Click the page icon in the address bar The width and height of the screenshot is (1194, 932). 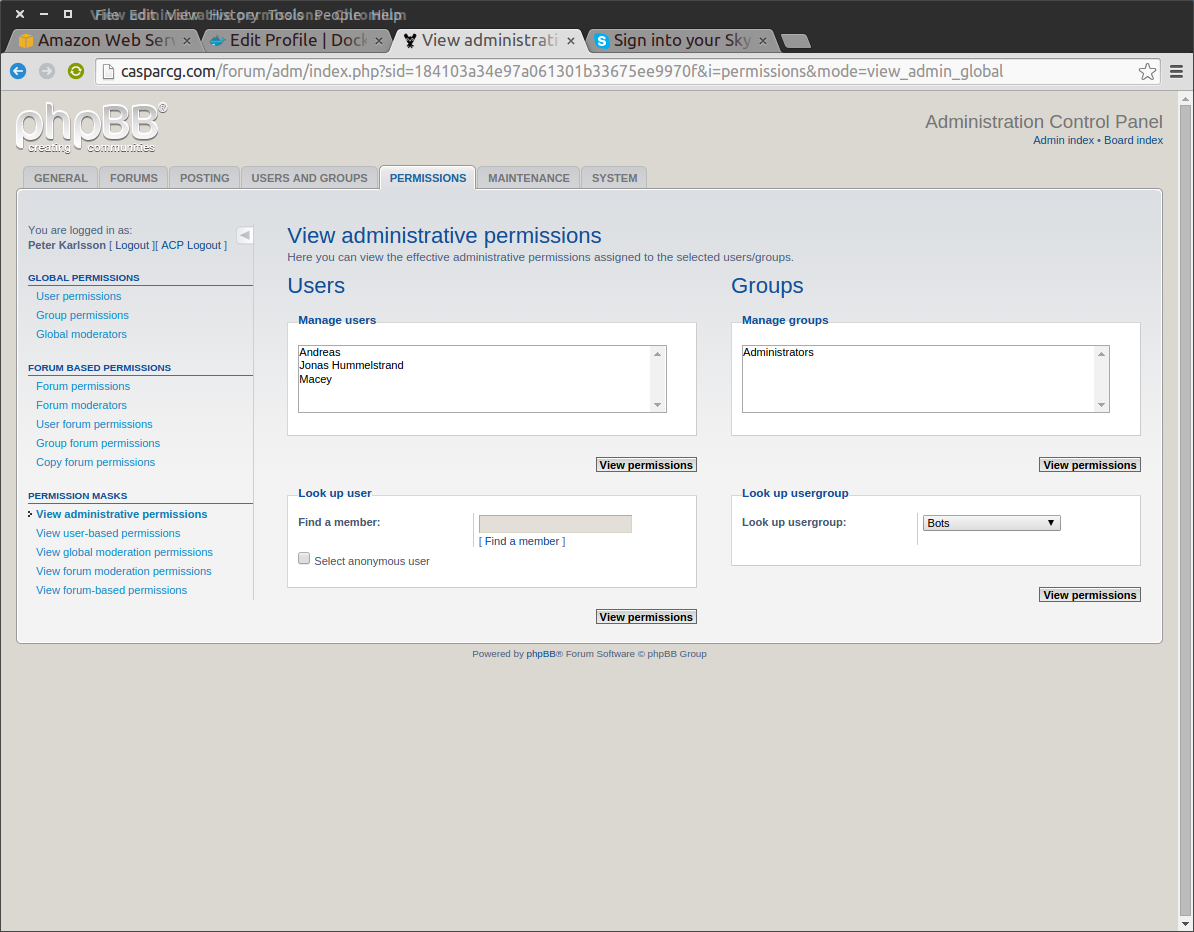click(x=108, y=72)
